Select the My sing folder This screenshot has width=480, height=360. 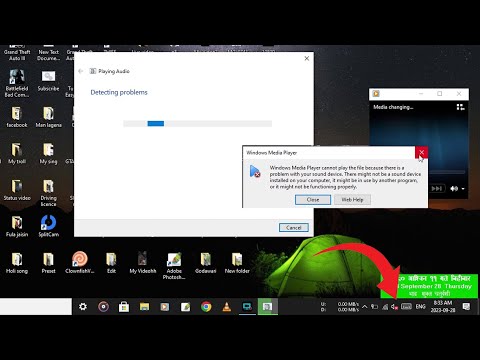pyautogui.click(x=48, y=153)
